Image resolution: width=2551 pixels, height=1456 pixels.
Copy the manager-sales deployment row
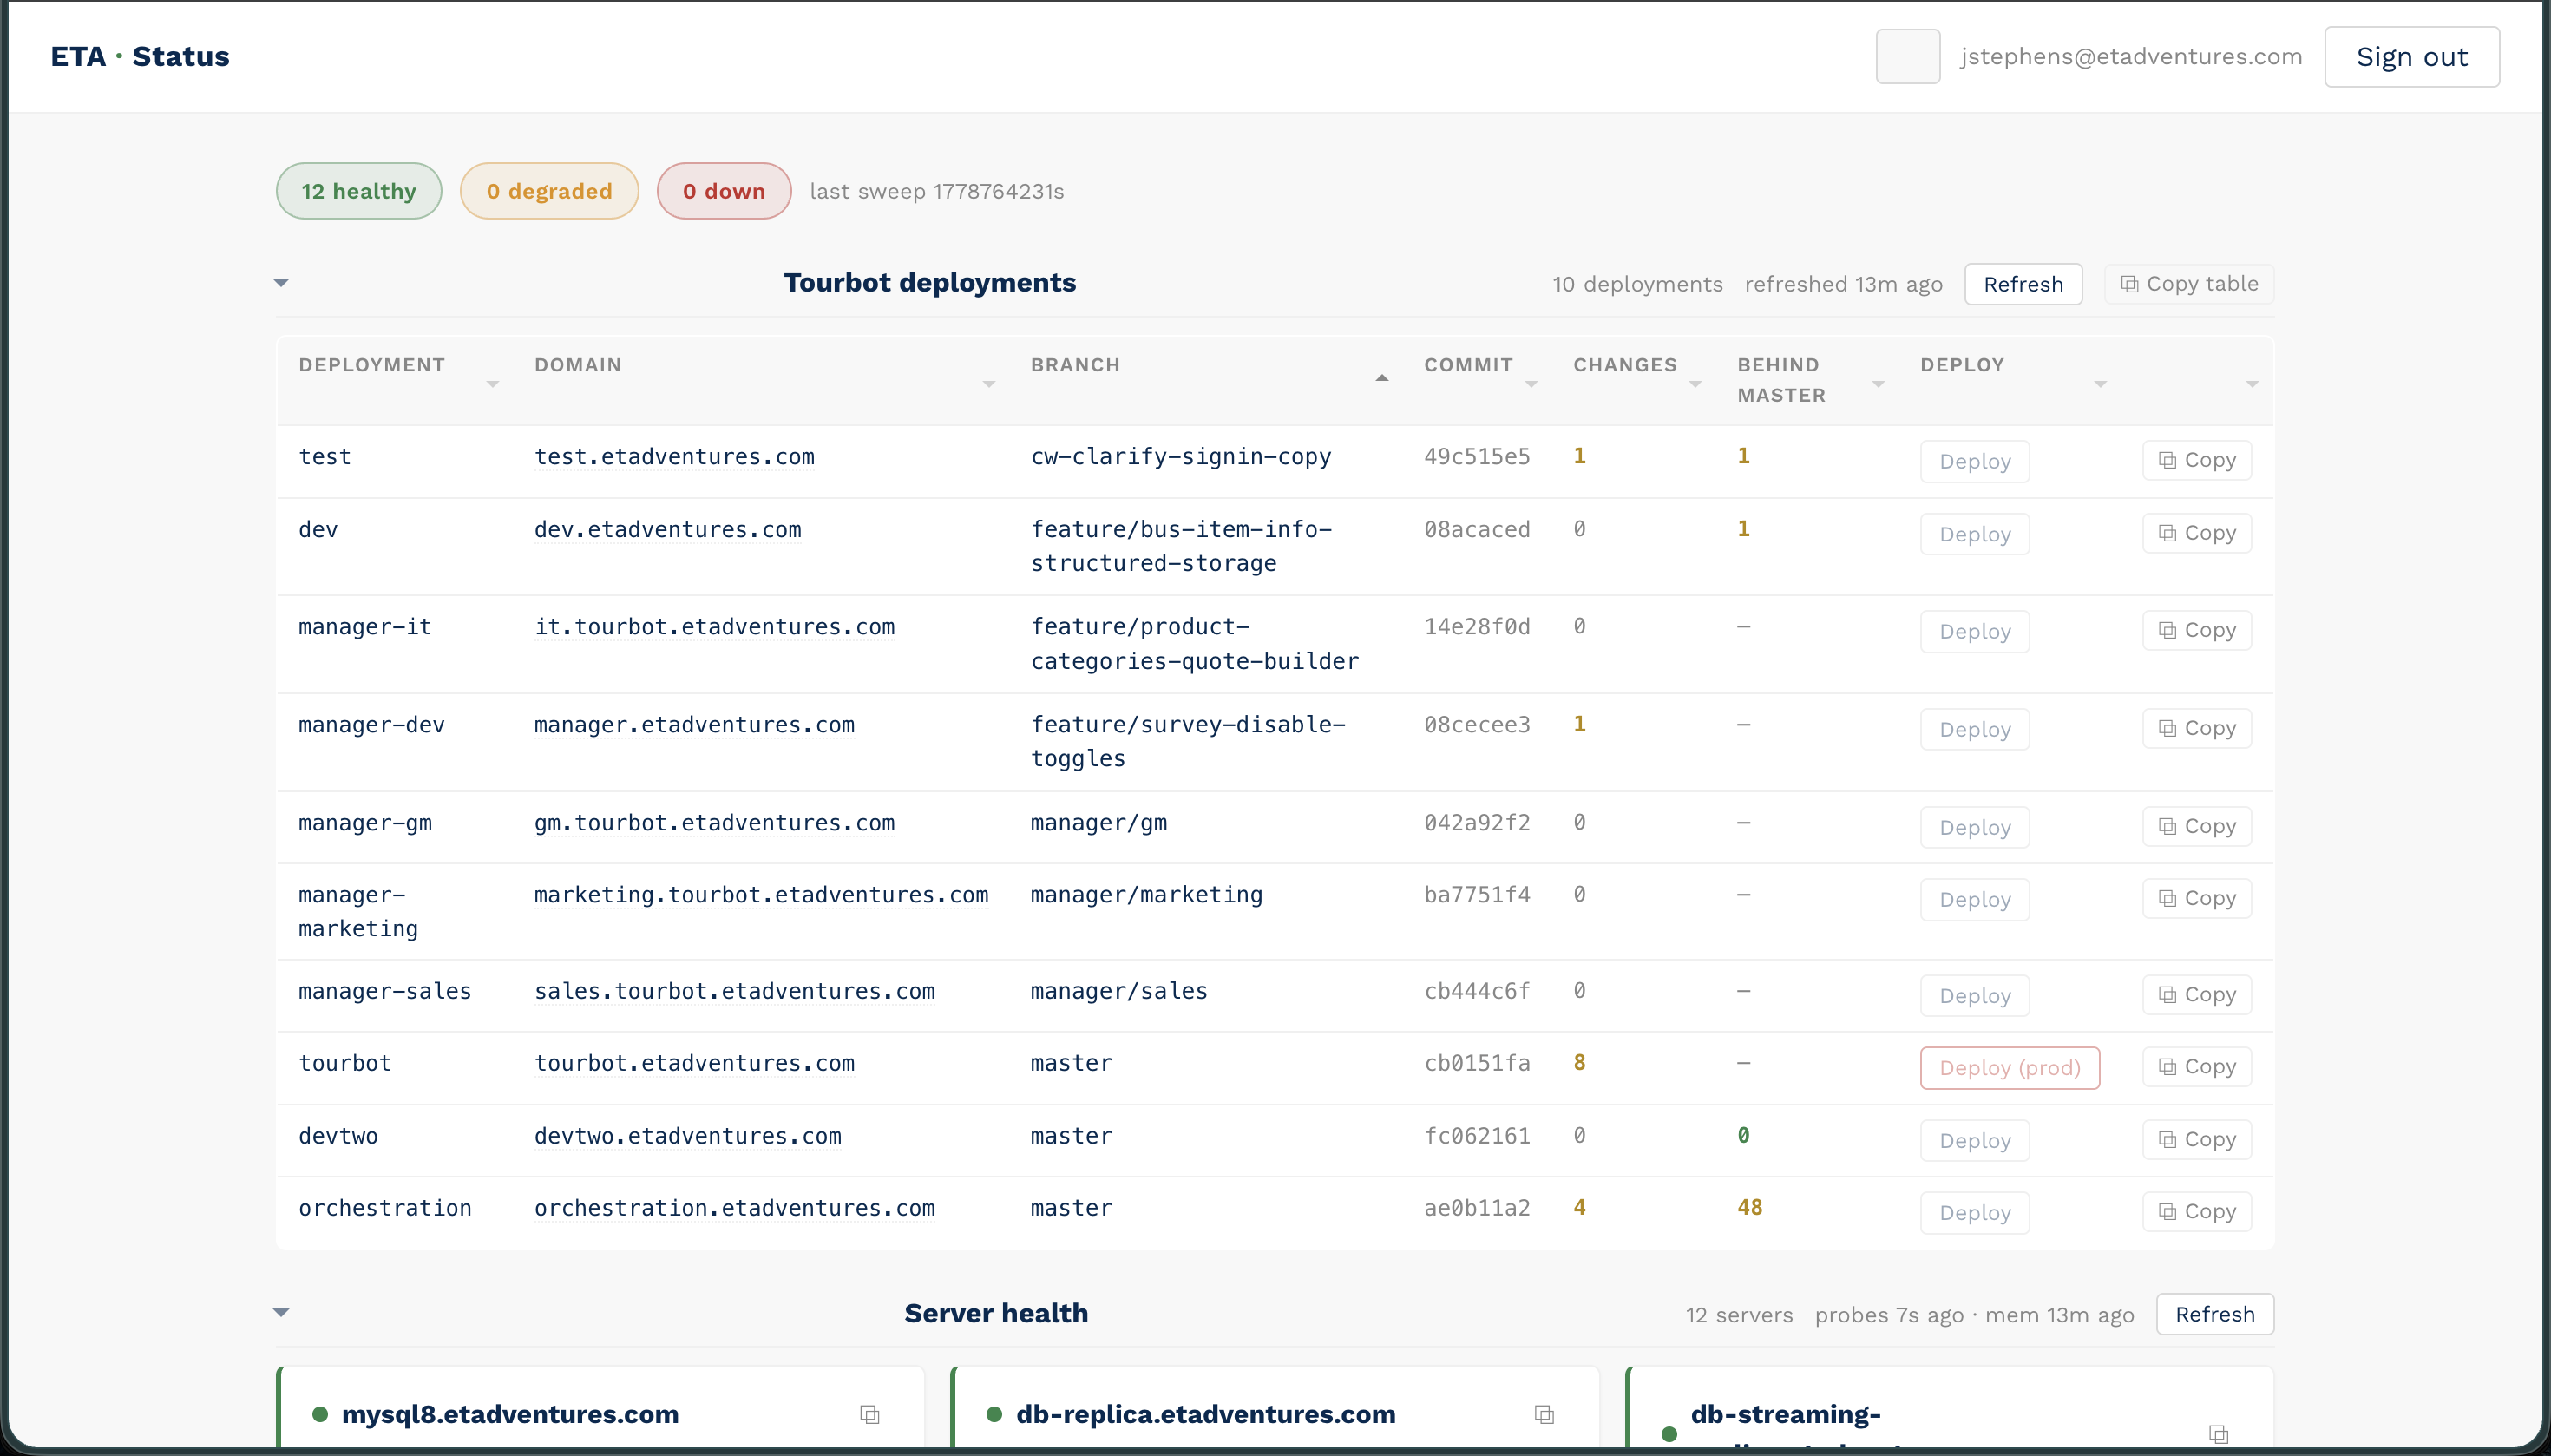[2196, 994]
